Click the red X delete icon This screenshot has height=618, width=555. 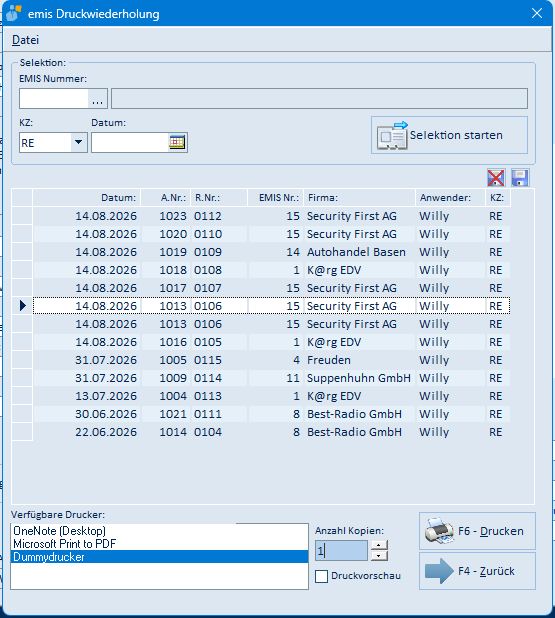[495, 178]
